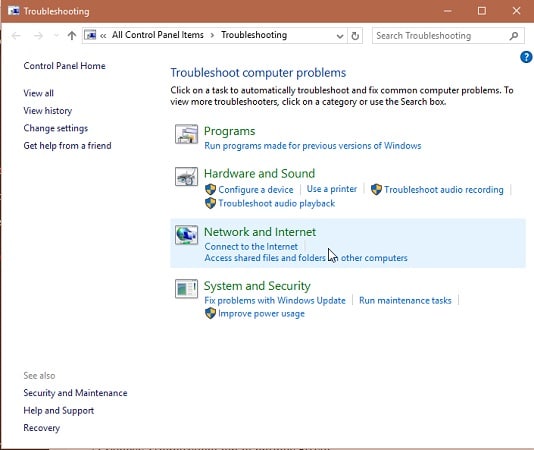Click the System and Security category icon
The width and height of the screenshot is (534, 450).
click(x=186, y=289)
